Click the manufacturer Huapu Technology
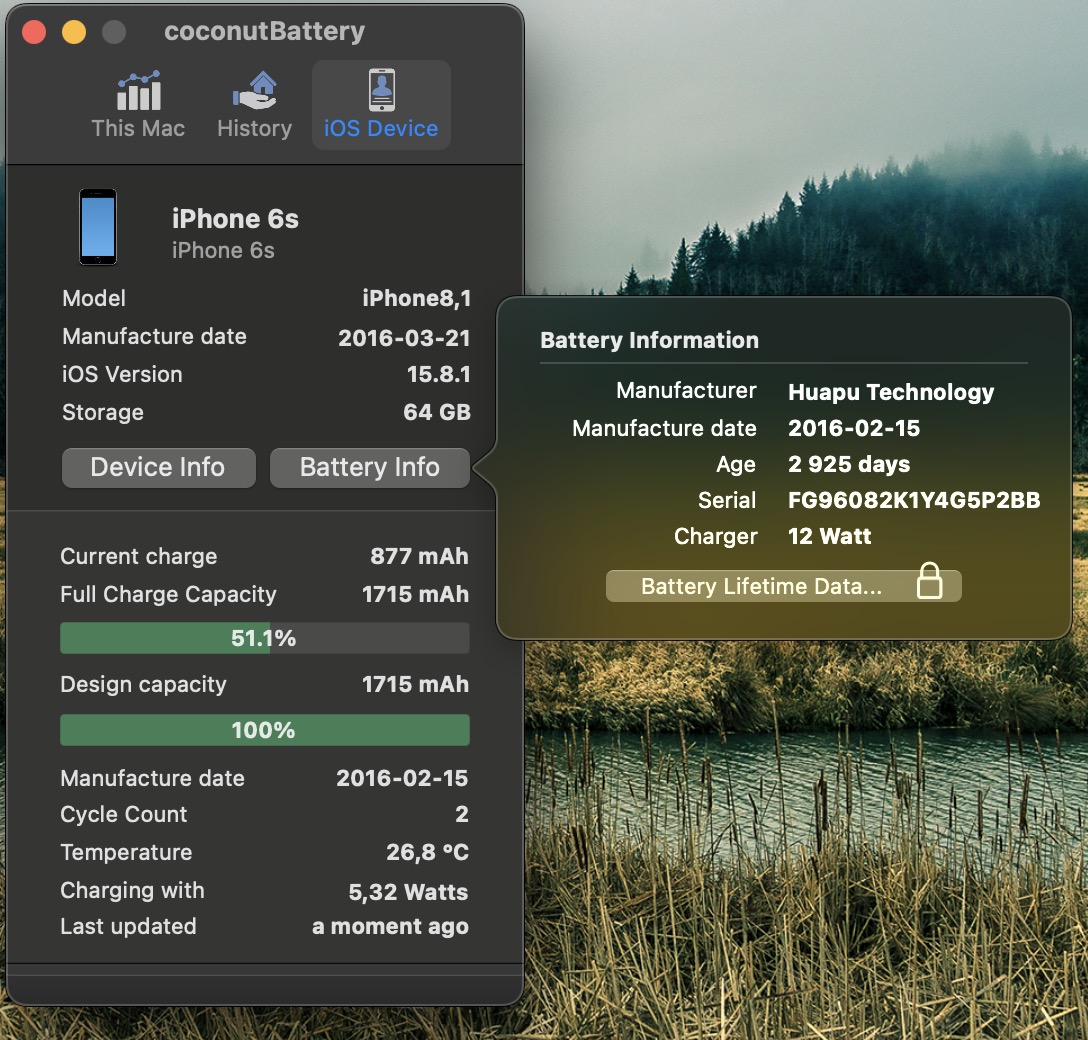This screenshot has height=1040, width=1088. coord(891,392)
